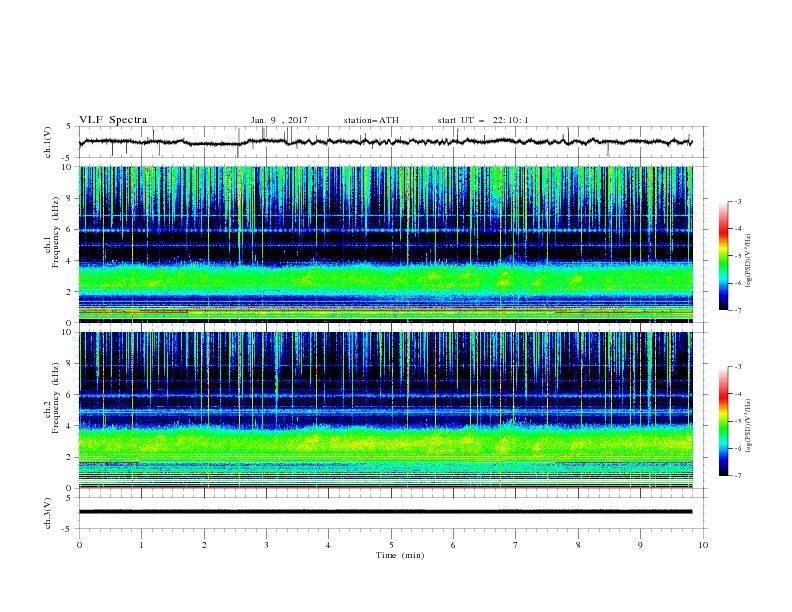Viewport: 792px width, 612px height.
Task: Click the "5" tick on ch.1(V) axis
Action: [69, 127]
